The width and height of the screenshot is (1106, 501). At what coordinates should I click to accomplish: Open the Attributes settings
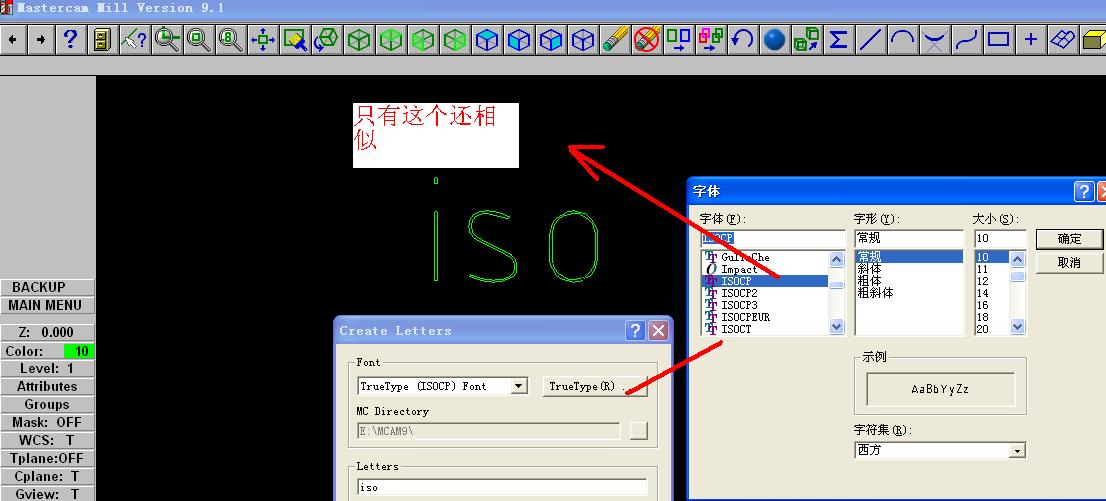pos(47,387)
